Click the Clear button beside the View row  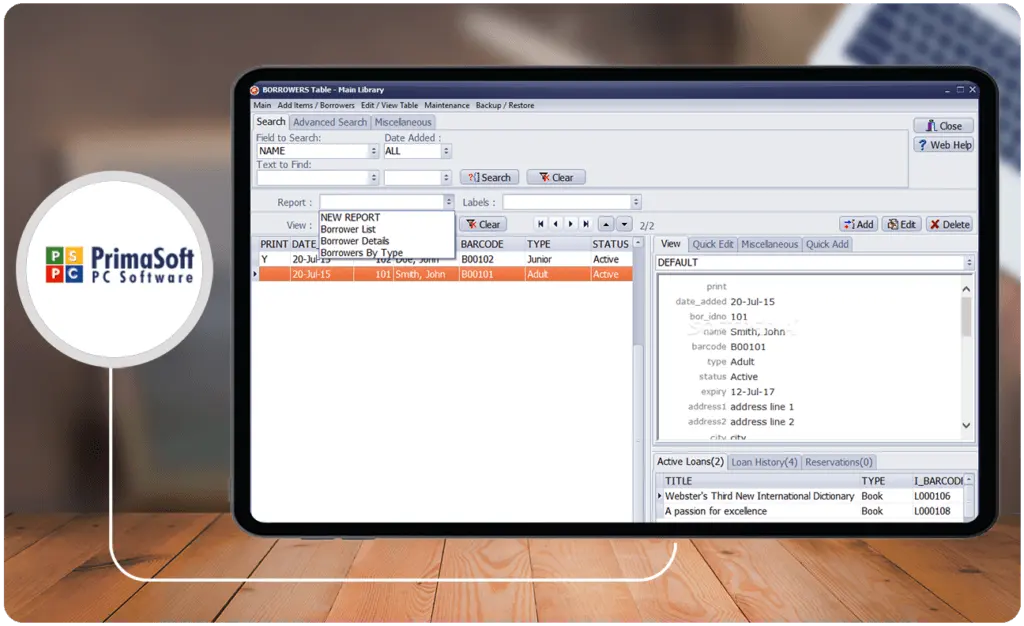(483, 224)
